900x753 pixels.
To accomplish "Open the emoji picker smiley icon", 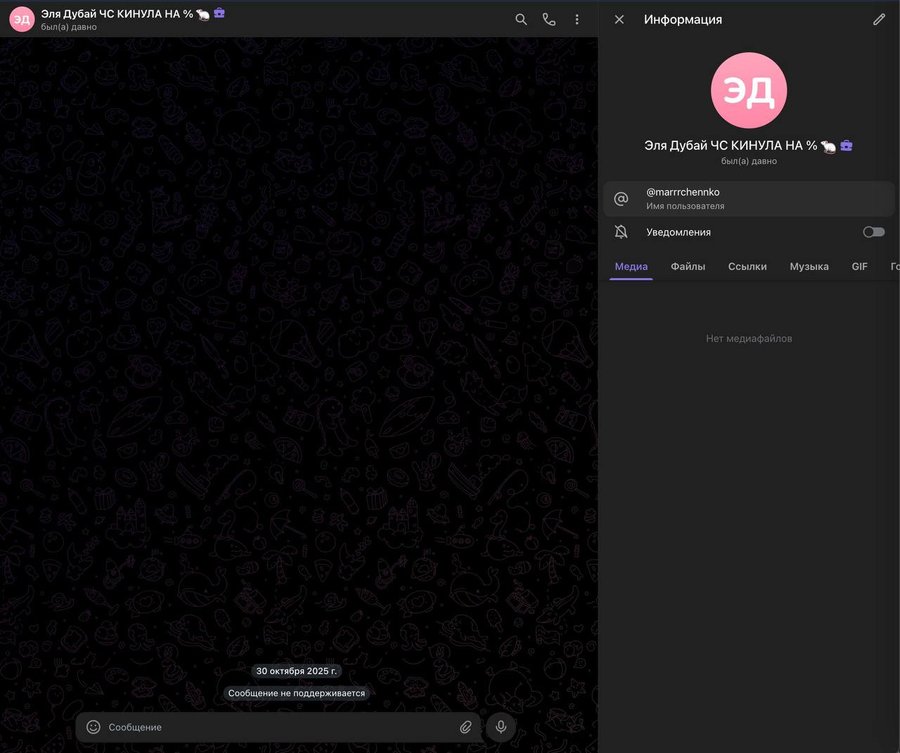I will tap(93, 727).
